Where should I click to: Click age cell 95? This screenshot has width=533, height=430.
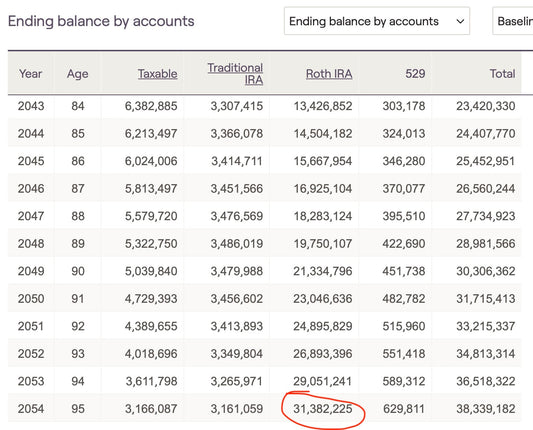tap(78, 409)
